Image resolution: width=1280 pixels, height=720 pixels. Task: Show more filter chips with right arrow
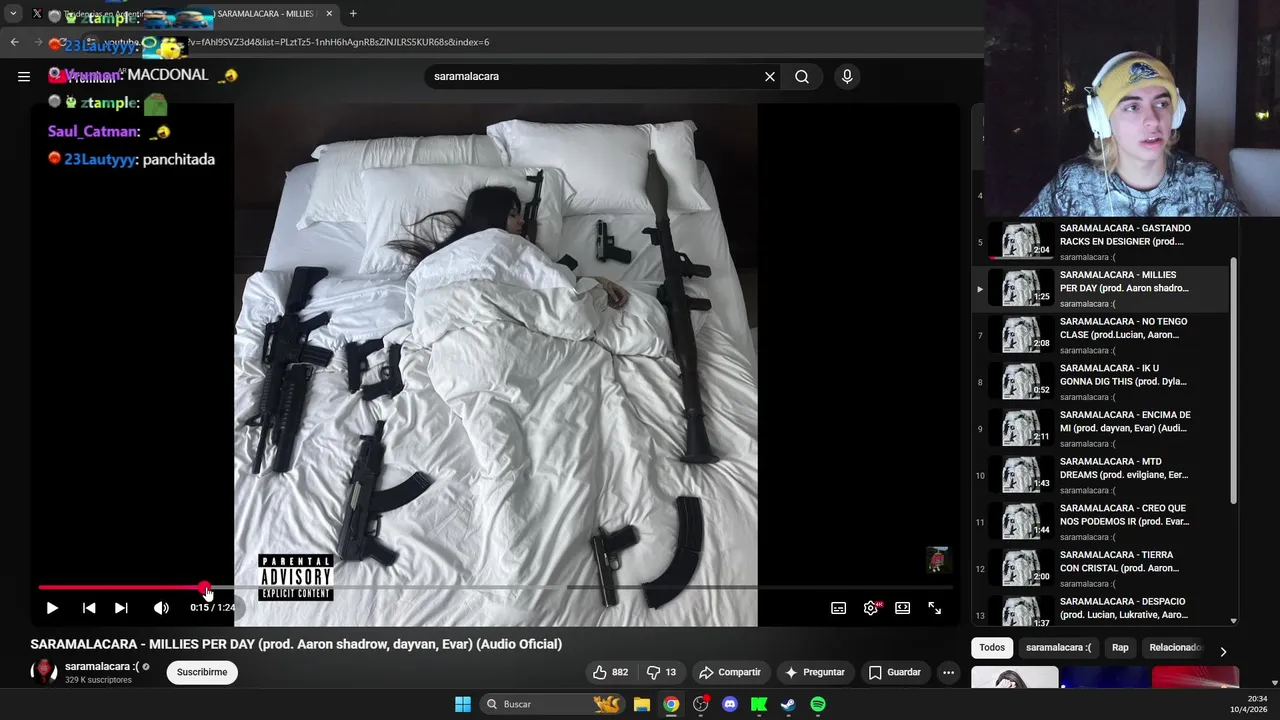(x=1223, y=651)
